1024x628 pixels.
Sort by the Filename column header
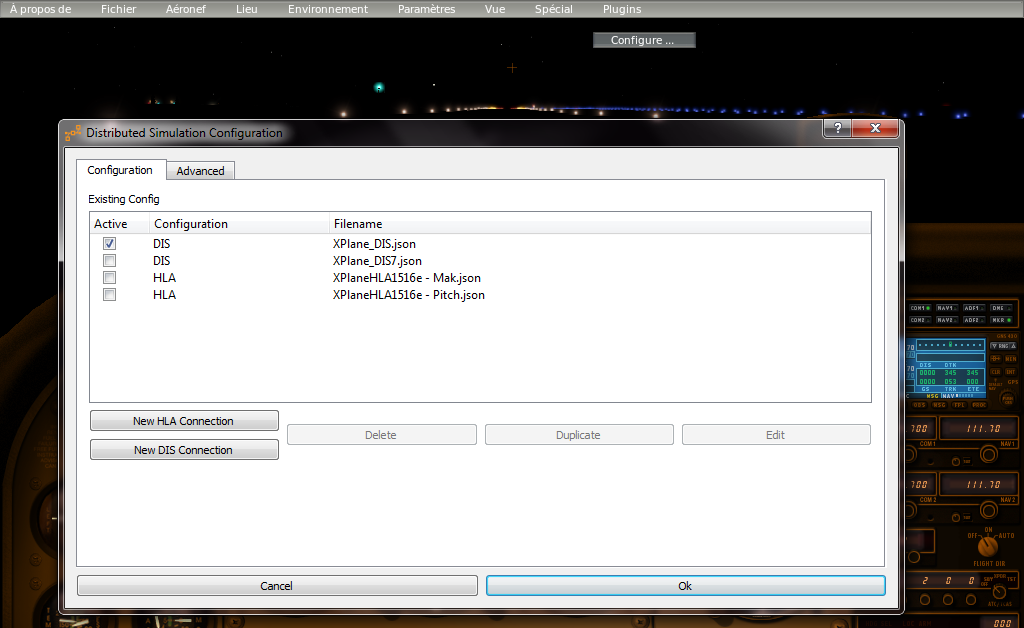(x=358, y=224)
